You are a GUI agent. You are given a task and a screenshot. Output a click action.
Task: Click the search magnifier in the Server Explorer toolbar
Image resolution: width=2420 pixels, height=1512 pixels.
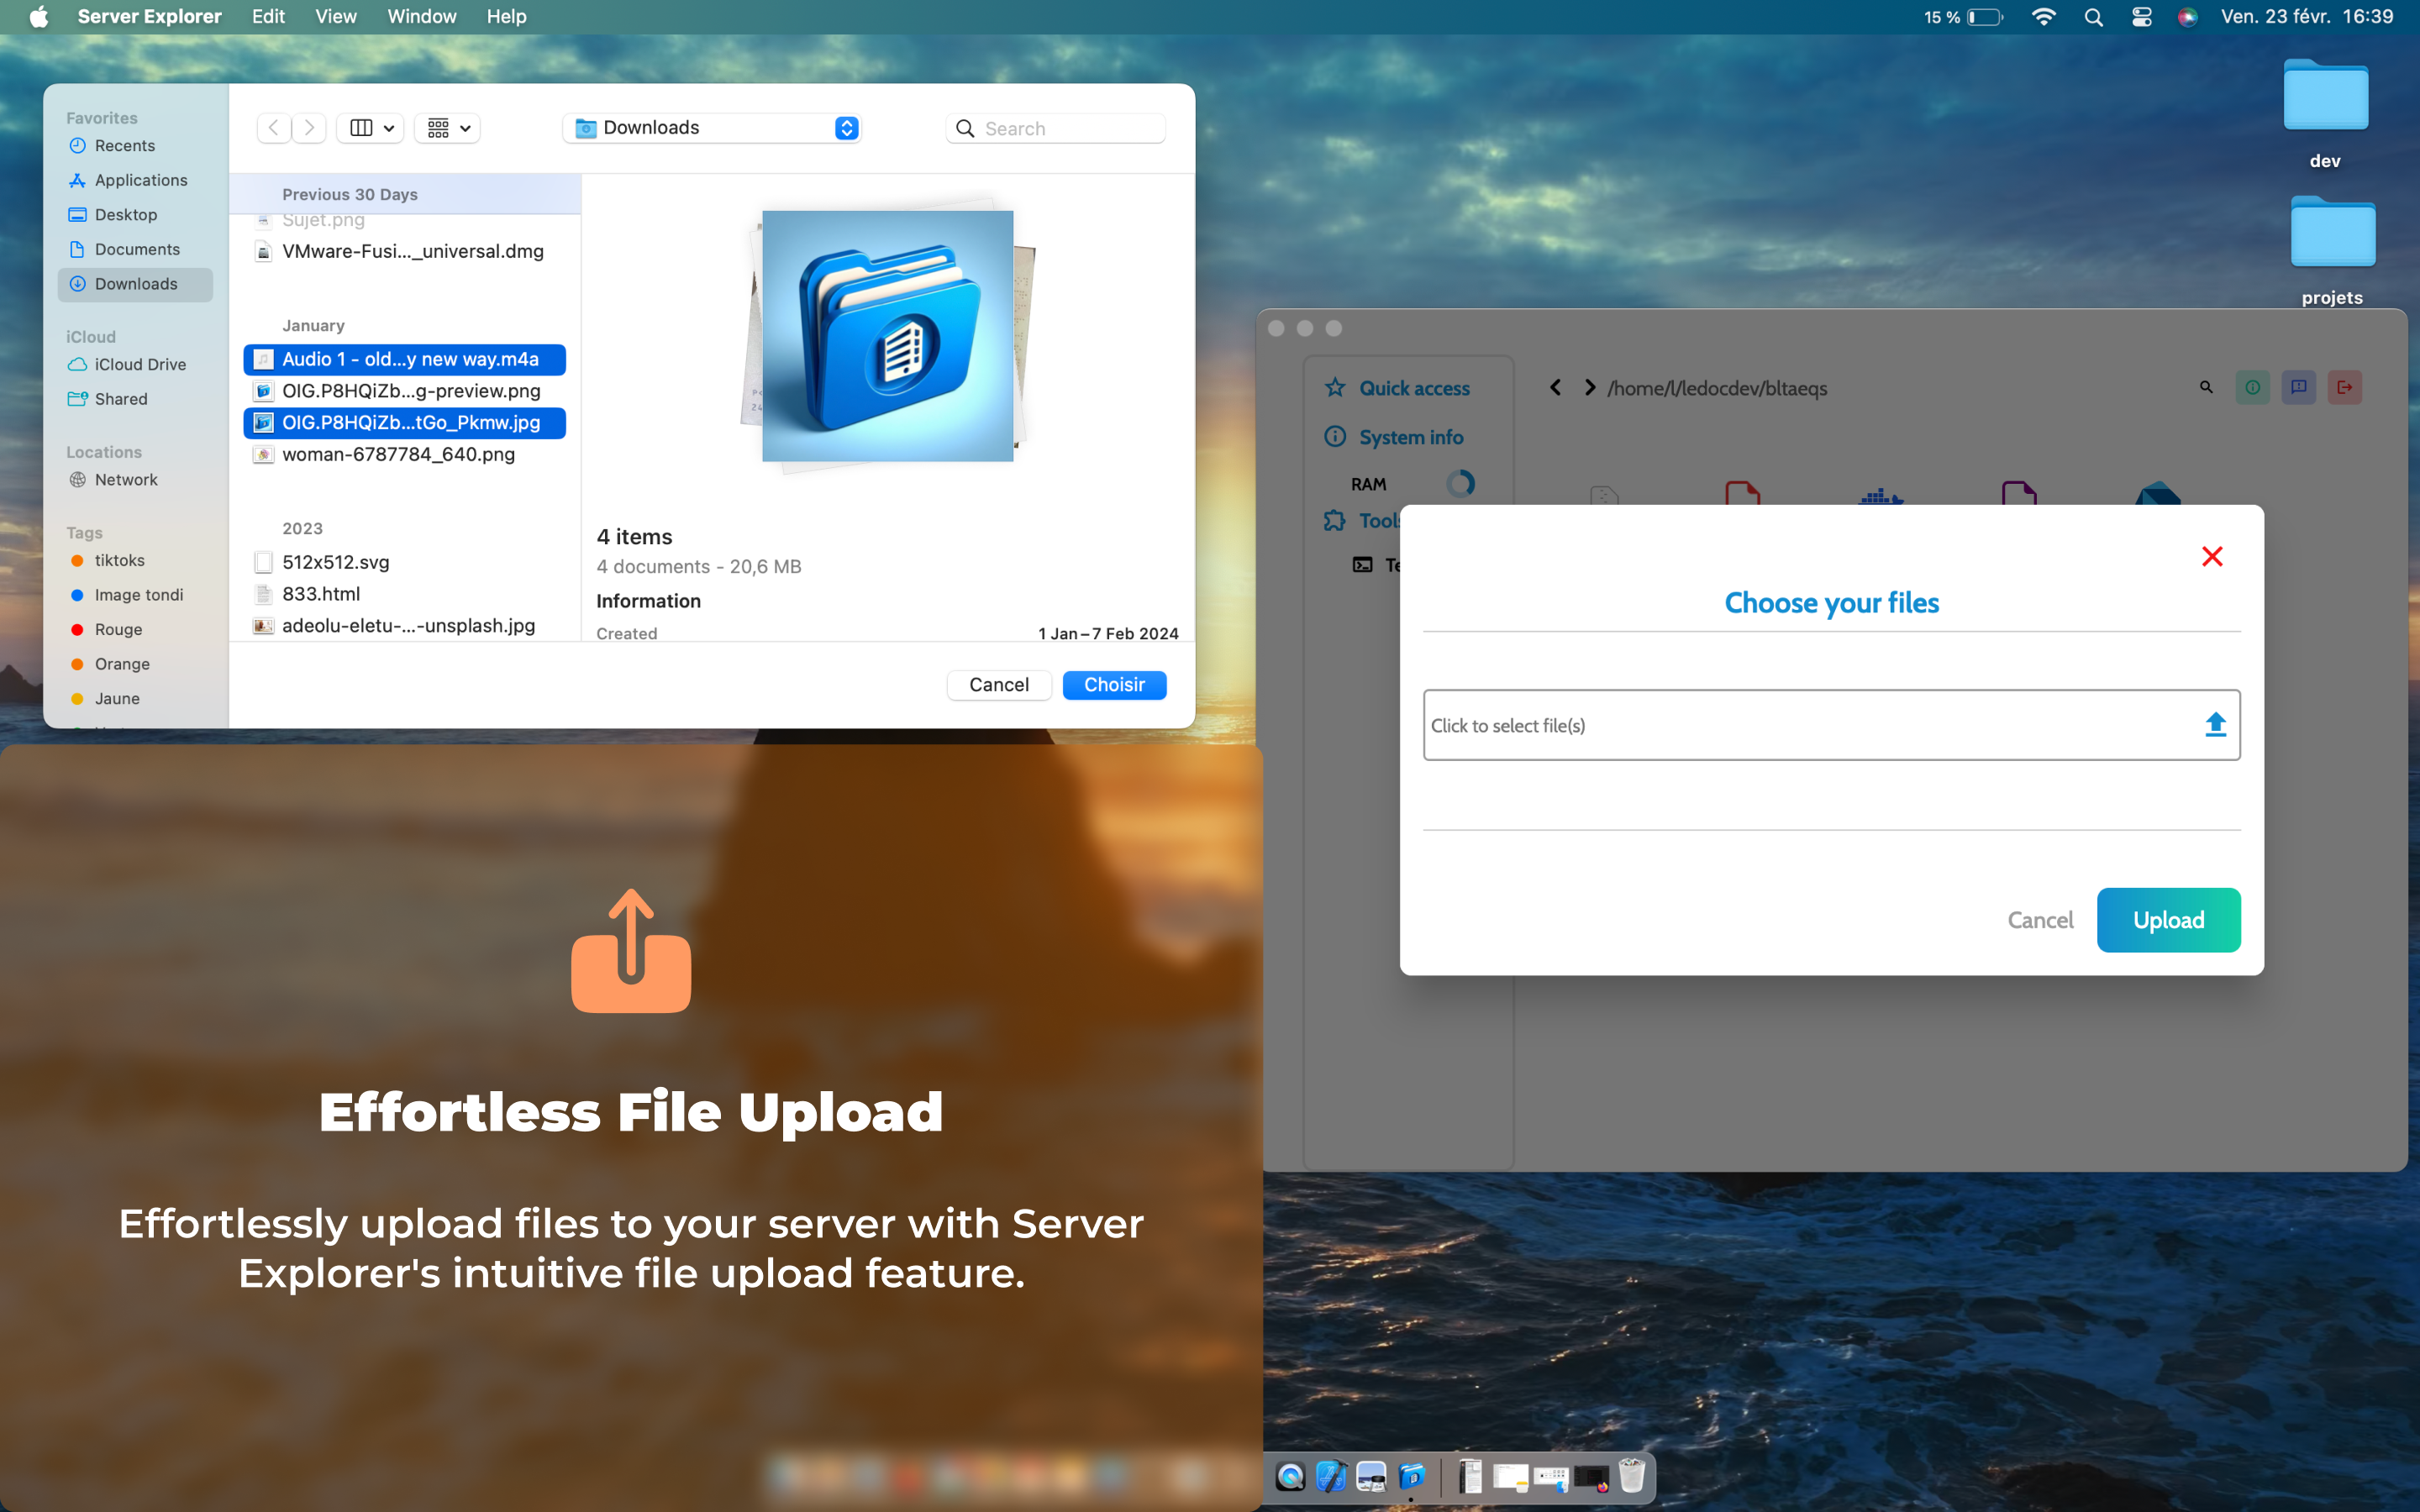2206,388
